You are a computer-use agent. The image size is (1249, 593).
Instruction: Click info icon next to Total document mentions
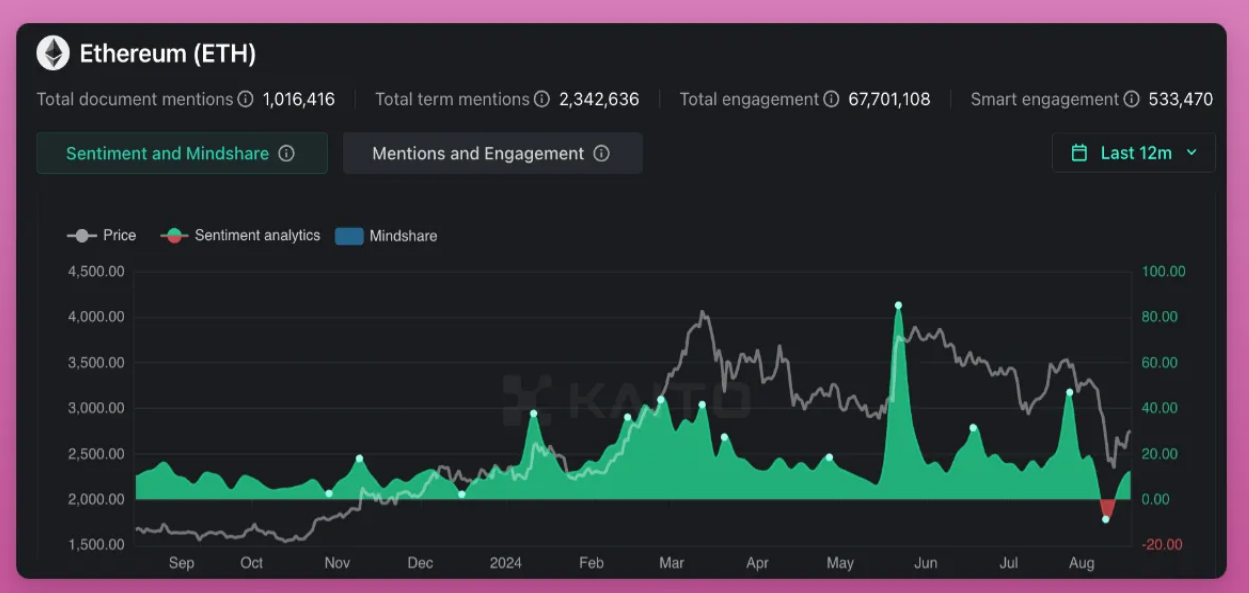pyautogui.click(x=245, y=99)
